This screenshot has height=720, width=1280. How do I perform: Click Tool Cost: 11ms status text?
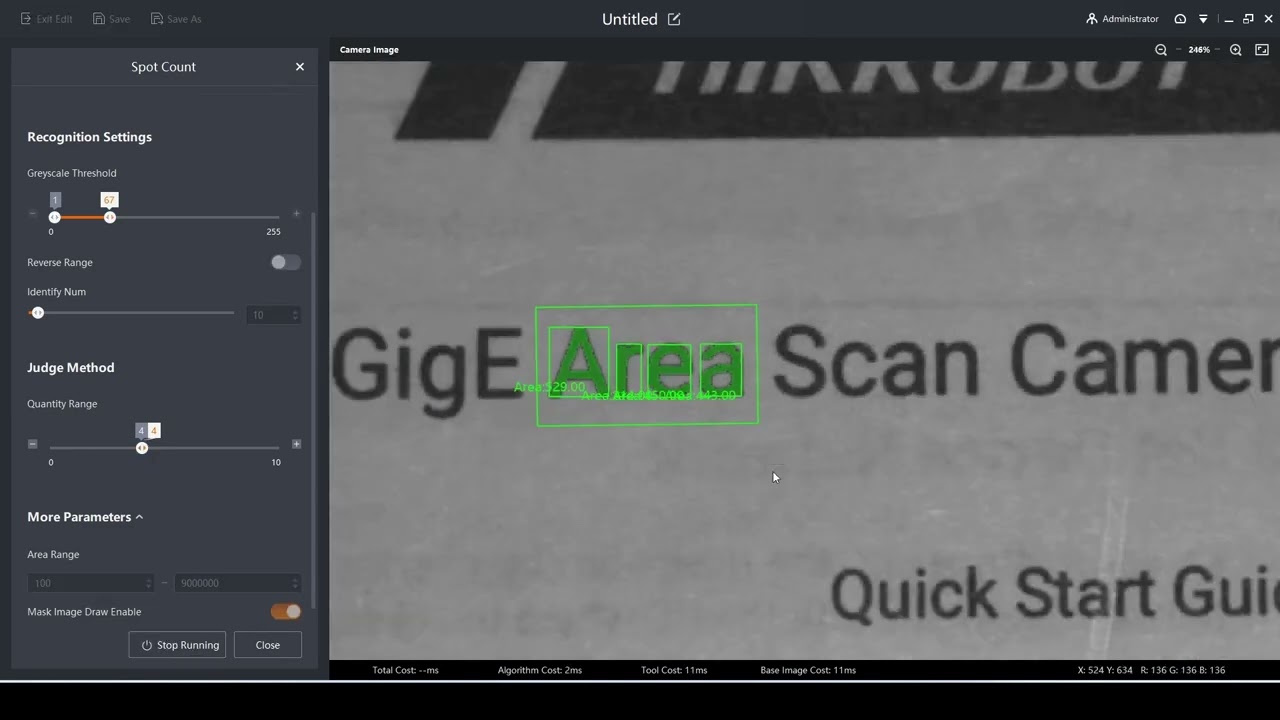tap(674, 670)
